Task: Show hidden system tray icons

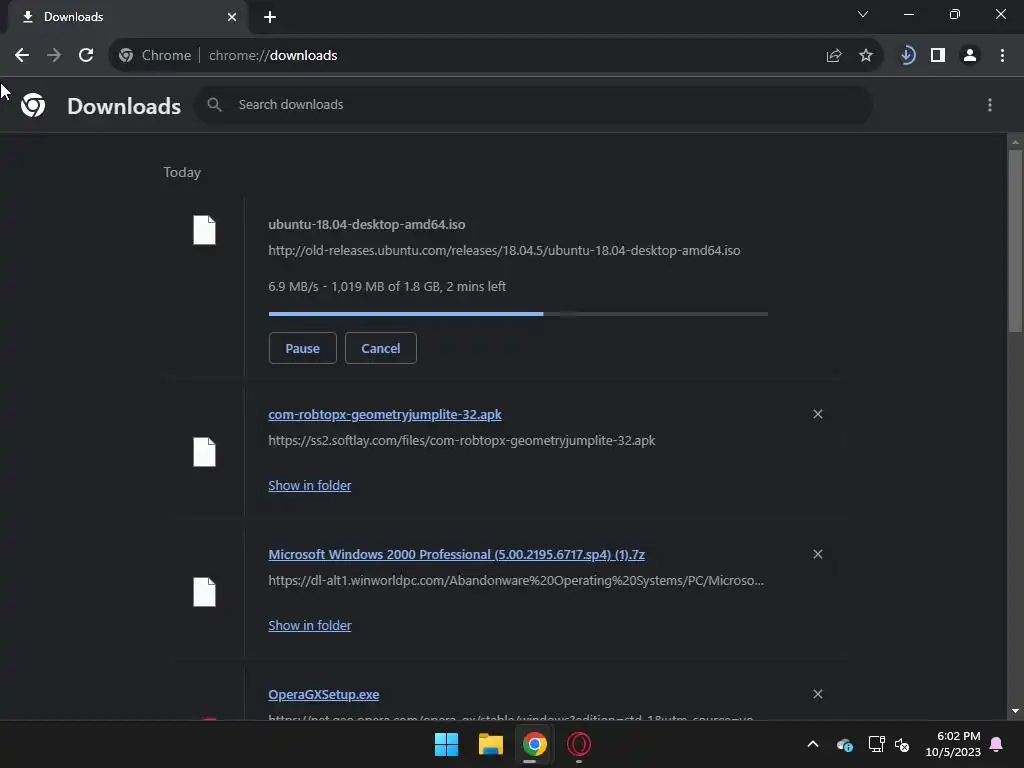Action: (x=812, y=744)
